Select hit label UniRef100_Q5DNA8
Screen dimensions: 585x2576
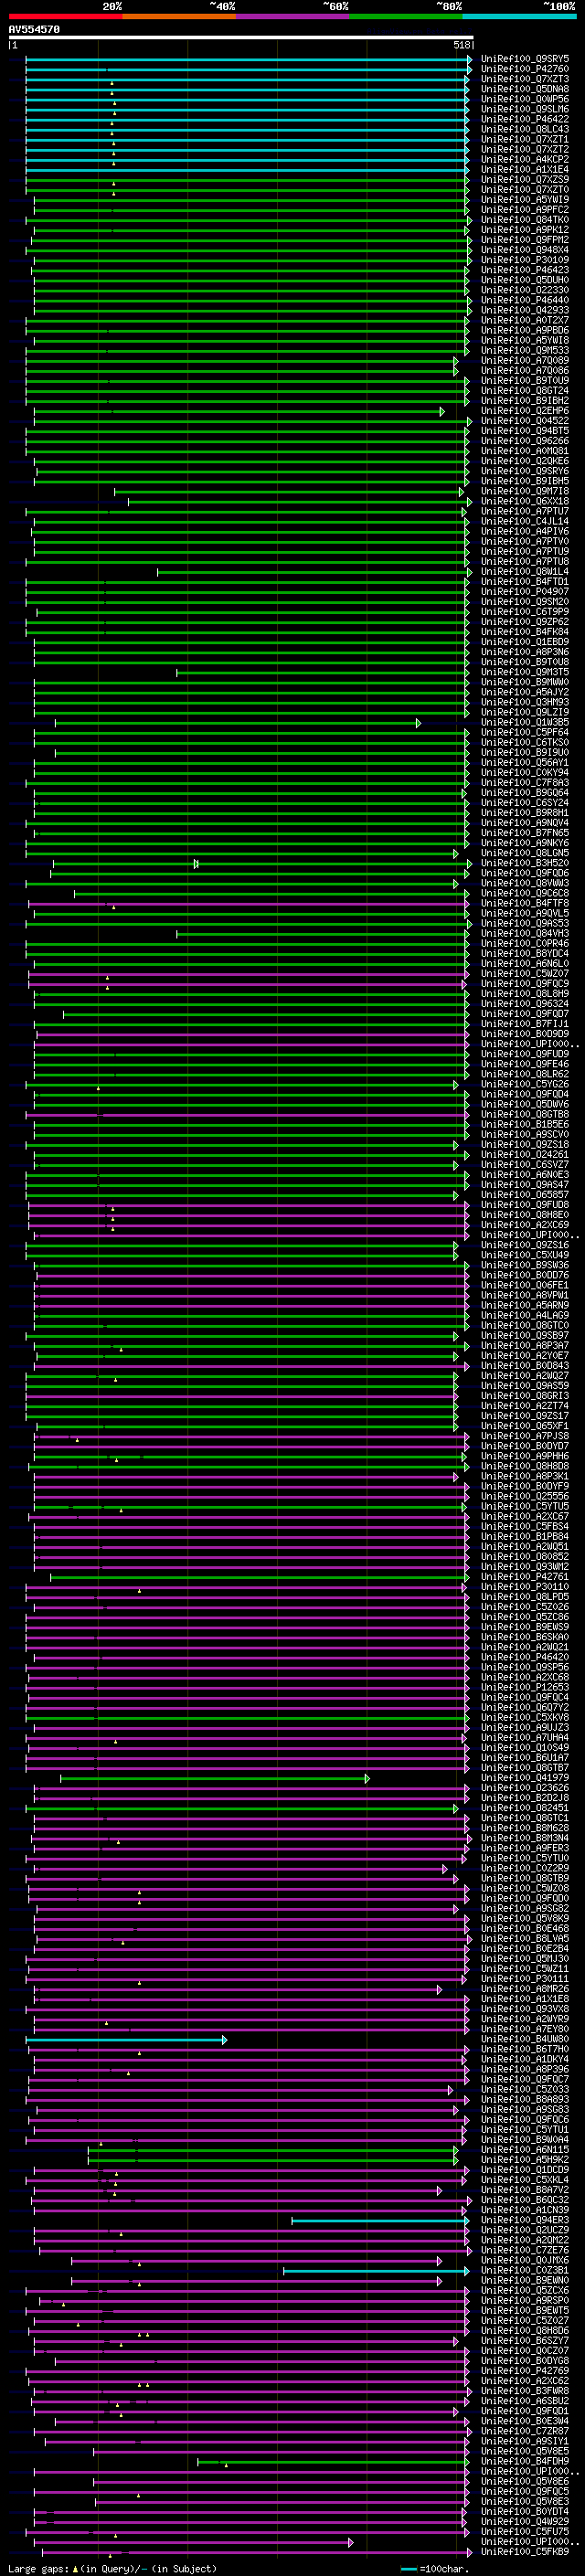click(x=525, y=89)
